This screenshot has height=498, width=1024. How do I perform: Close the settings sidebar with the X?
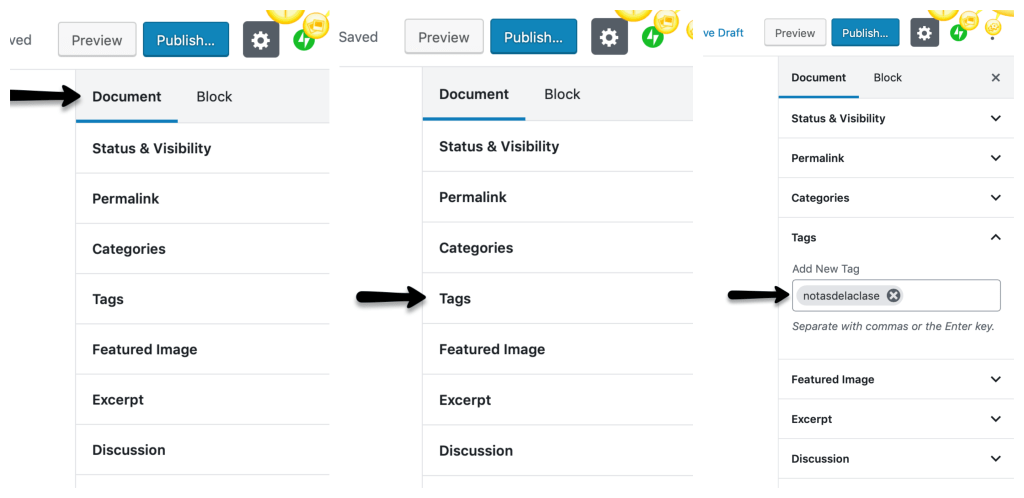coord(995,78)
